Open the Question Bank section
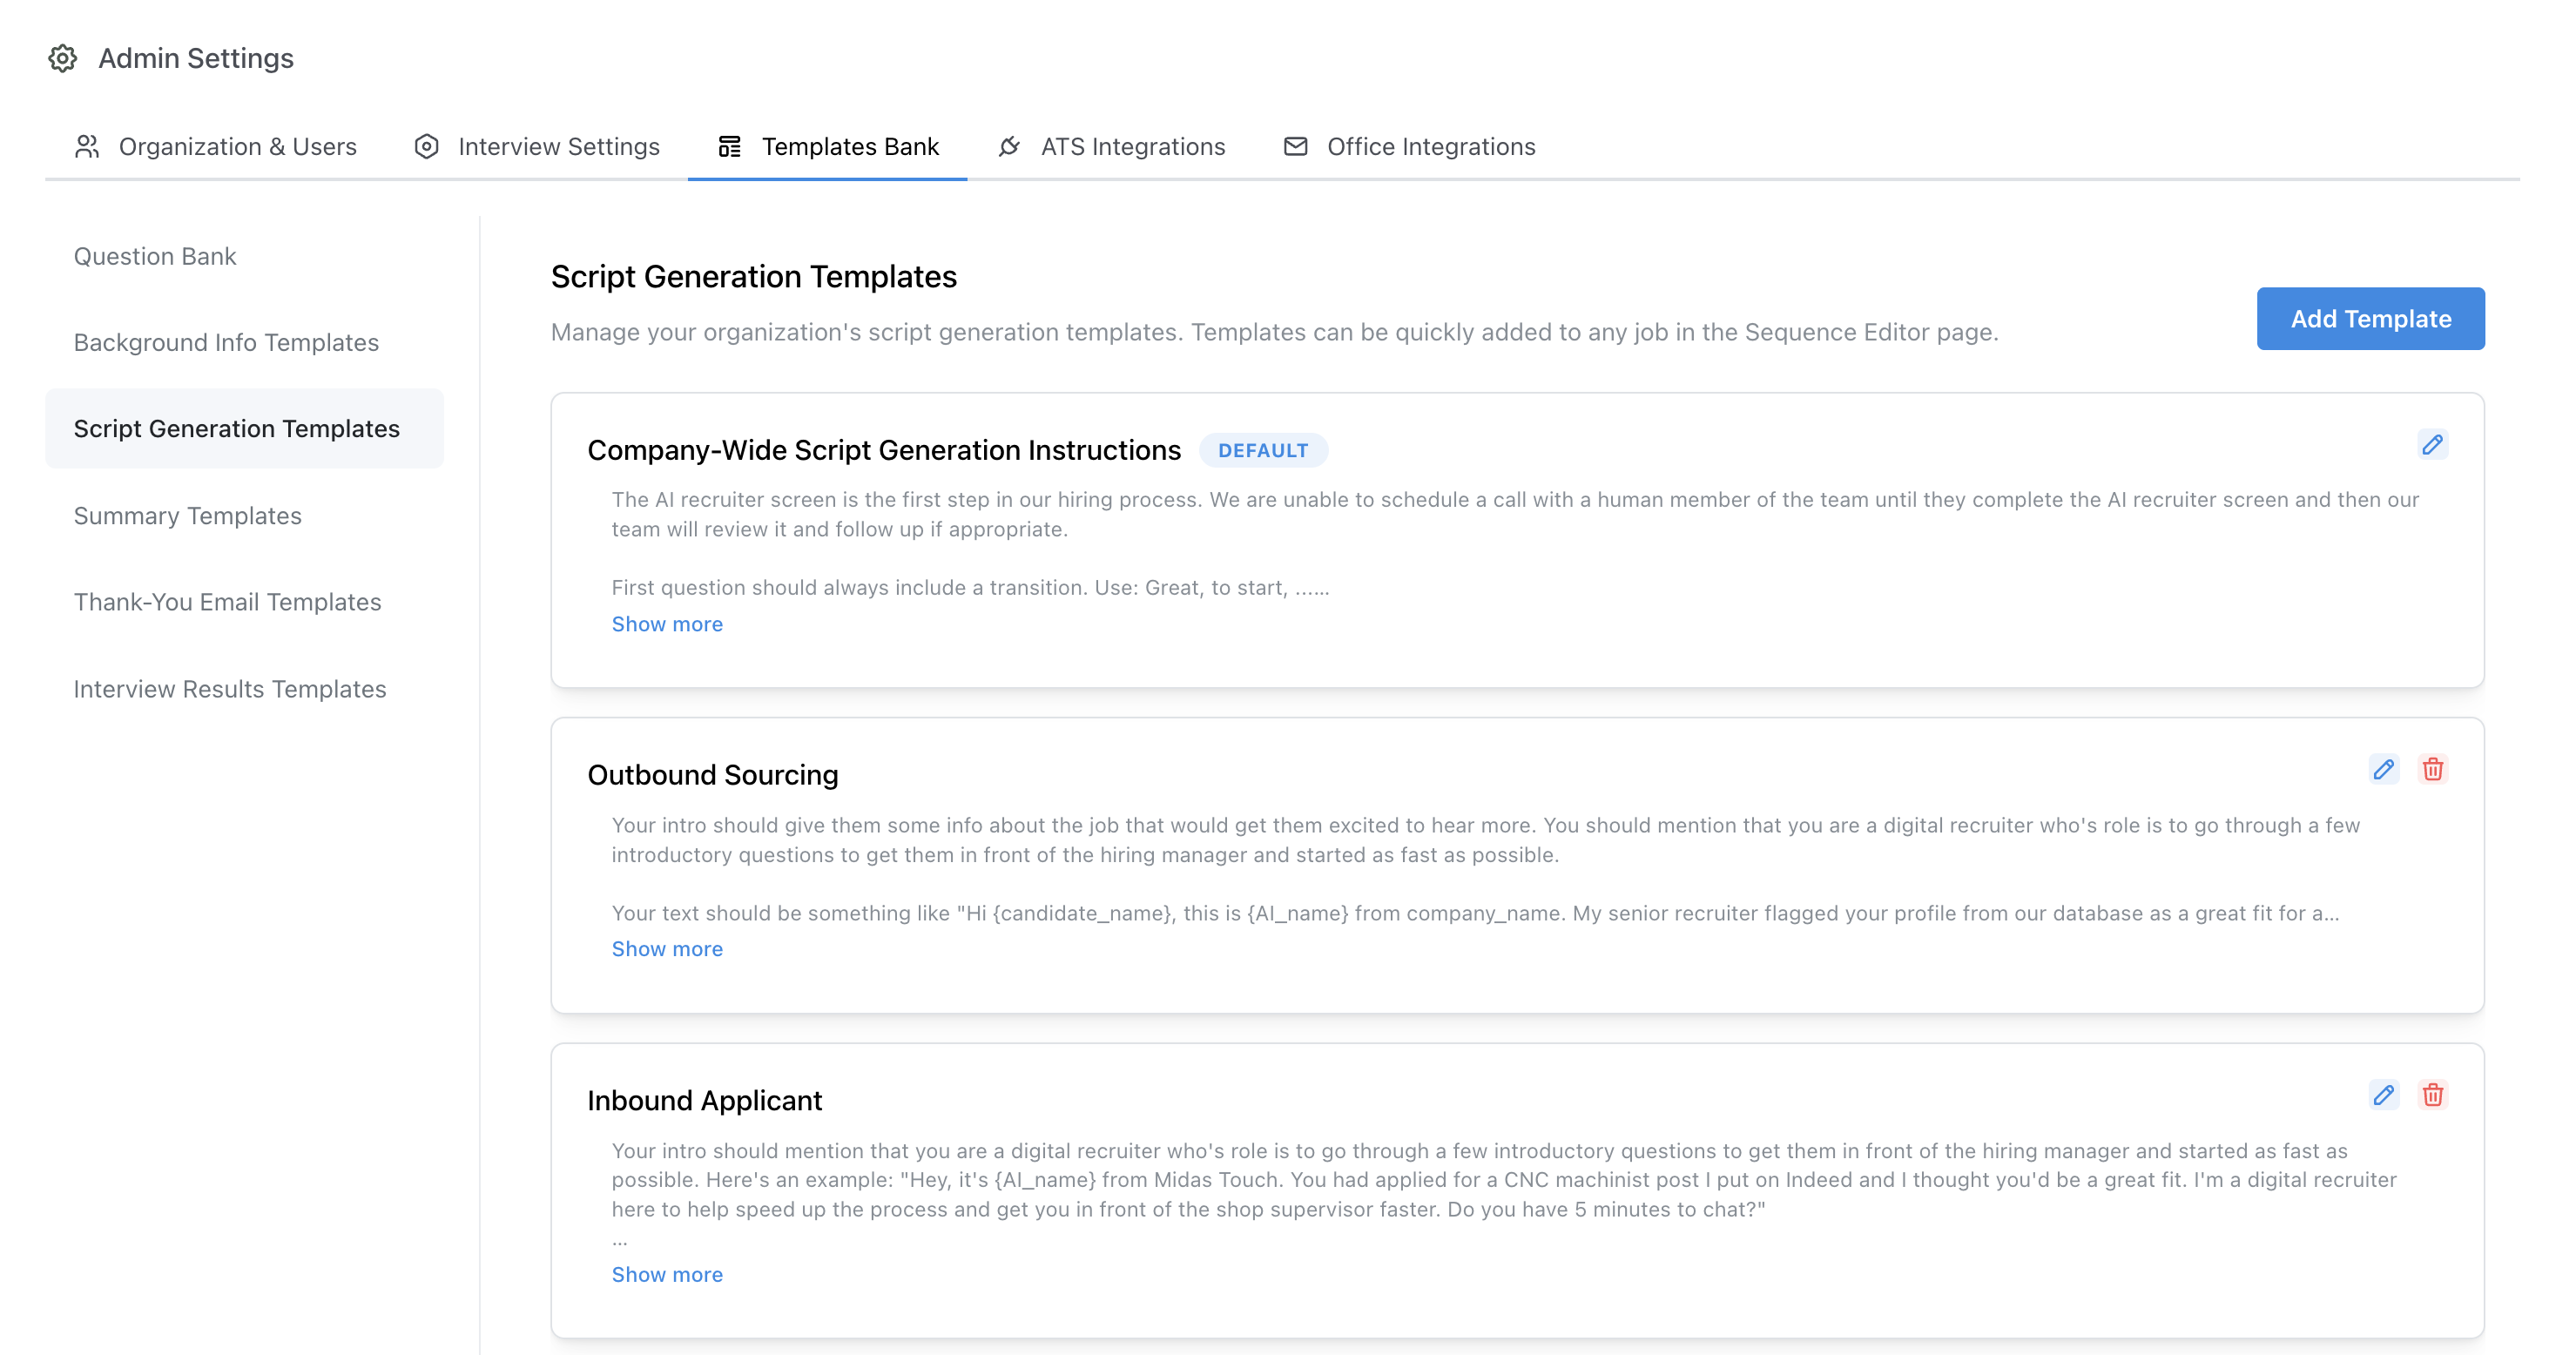 tap(155, 256)
